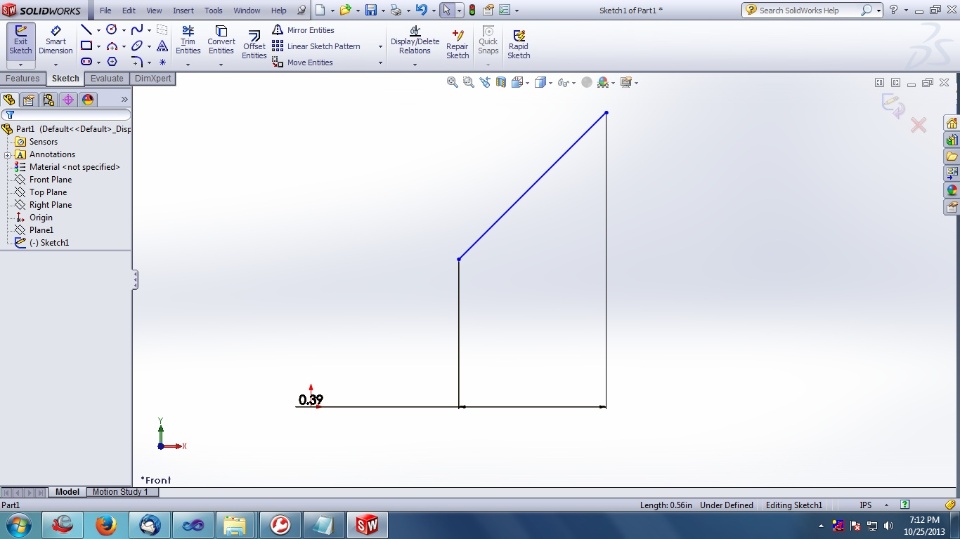Select the Sketch Fillet tool
Image resolution: width=960 pixels, height=539 pixels.
point(137,62)
